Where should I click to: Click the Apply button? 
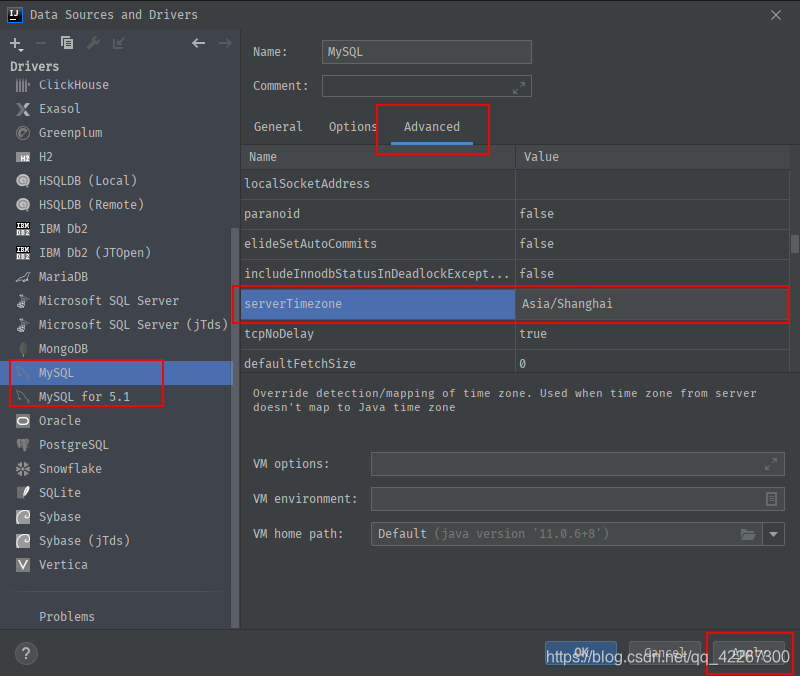coord(748,653)
